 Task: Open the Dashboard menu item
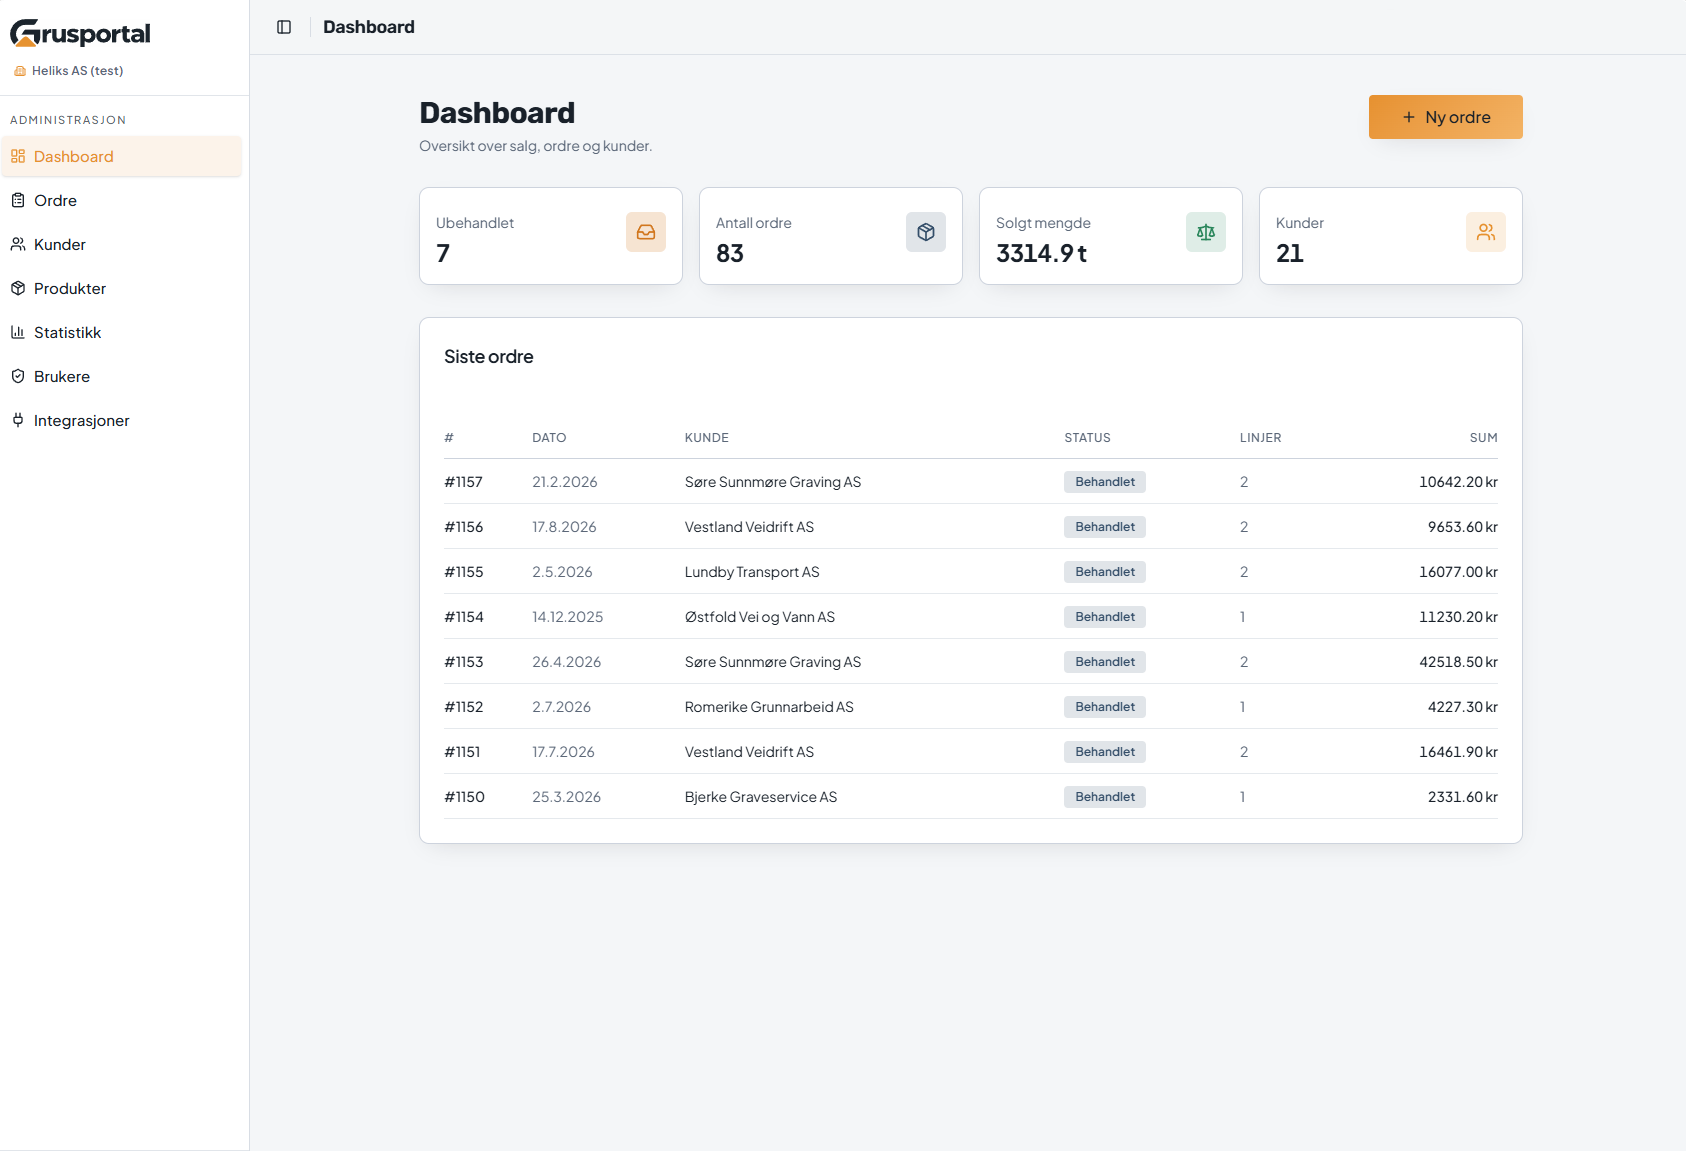pos(121,156)
